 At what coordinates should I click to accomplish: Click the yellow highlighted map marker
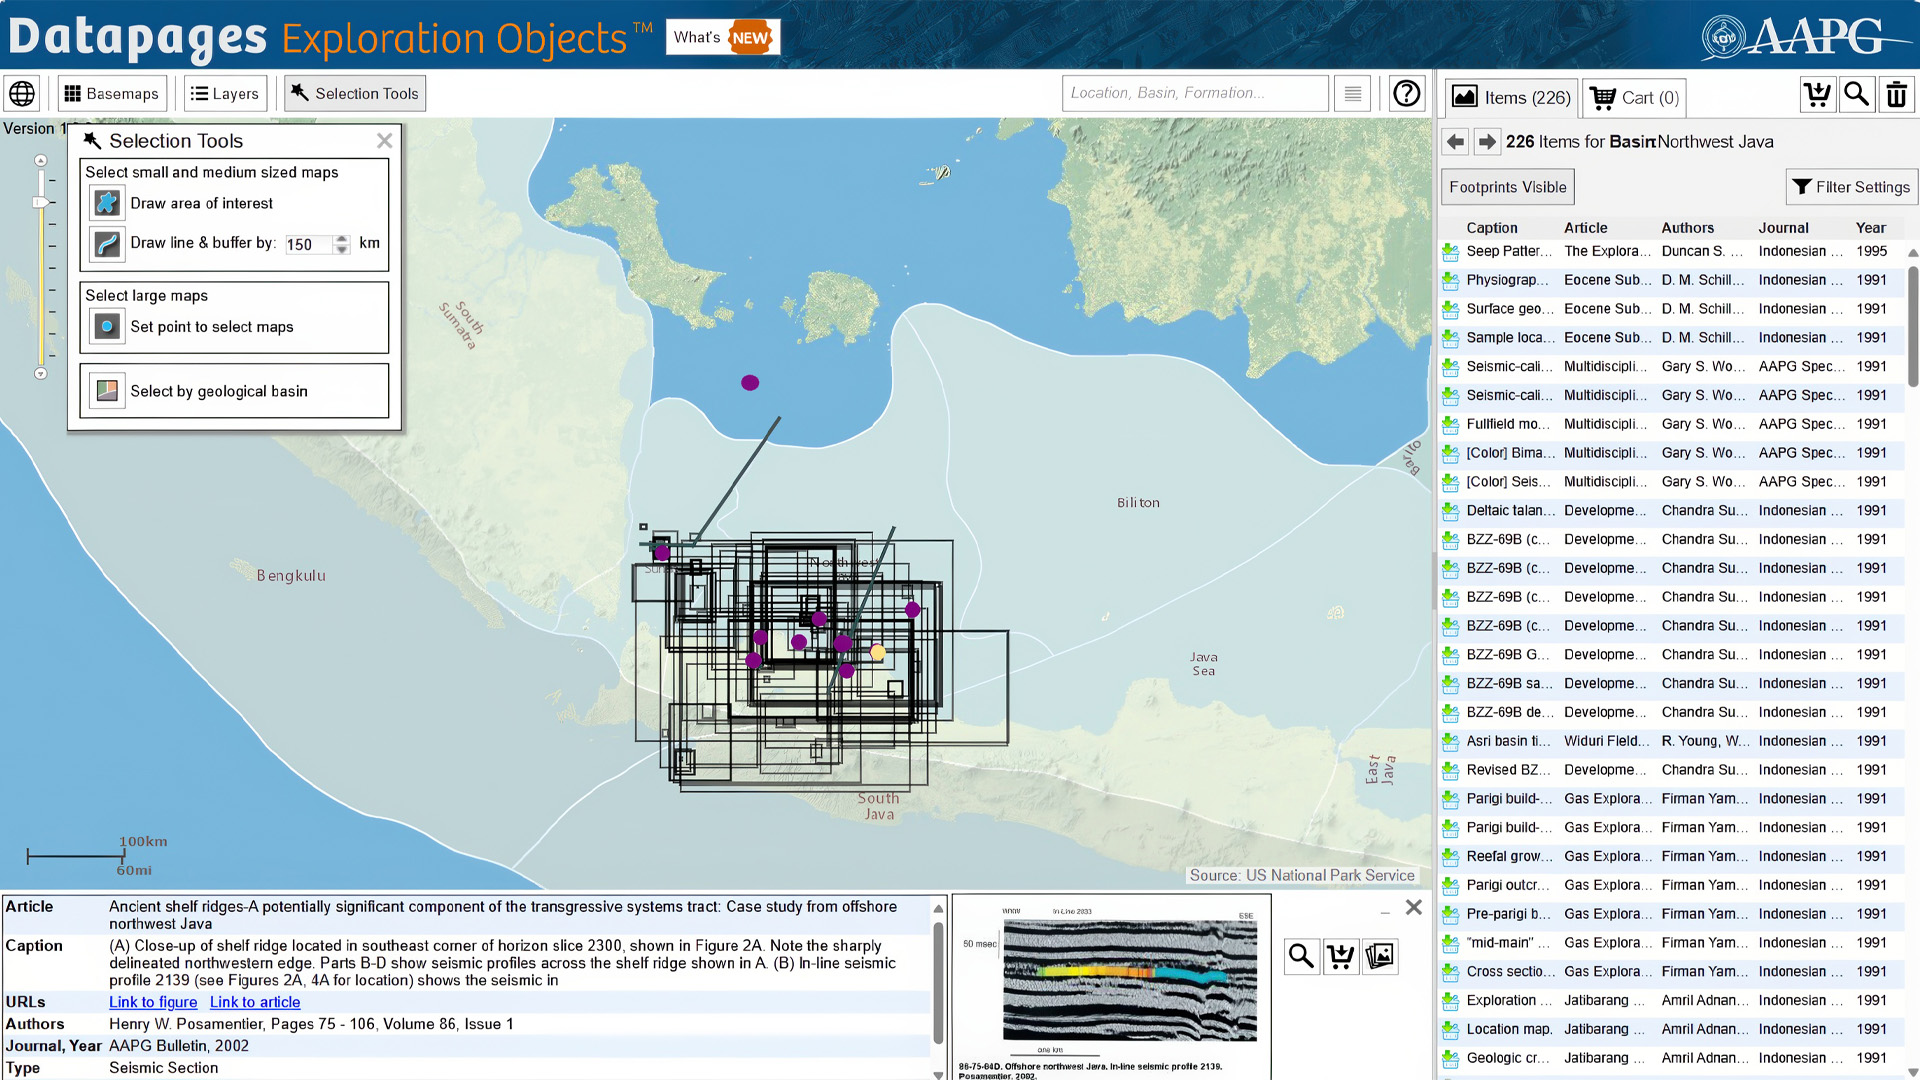pyautogui.click(x=877, y=652)
